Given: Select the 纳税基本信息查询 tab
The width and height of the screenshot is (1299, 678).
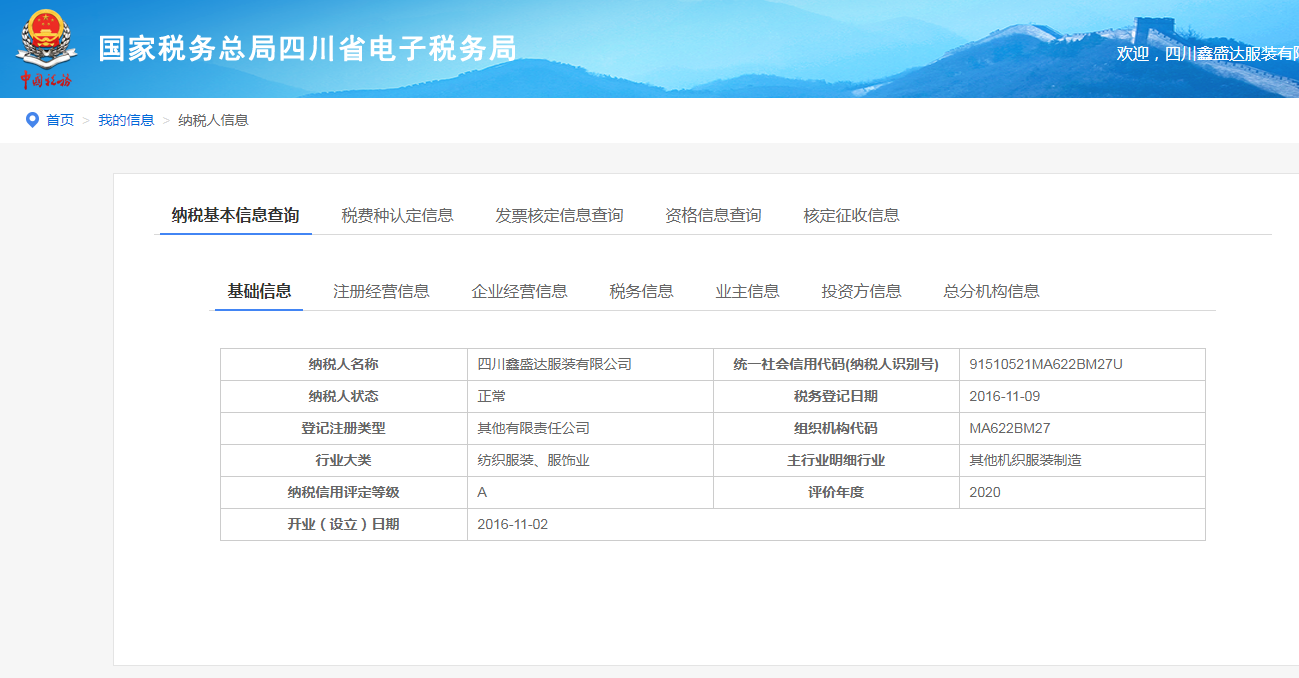Looking at the screenshot, I should (235, 215).
